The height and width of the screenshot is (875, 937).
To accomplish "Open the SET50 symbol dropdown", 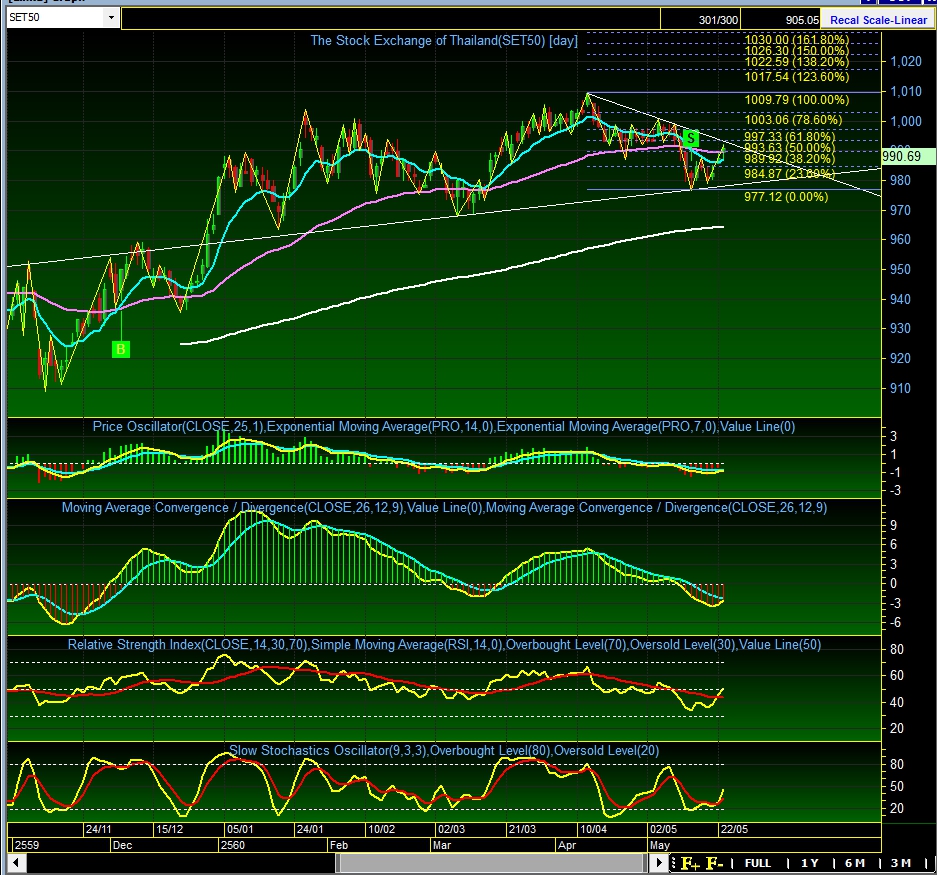I will tap(108, 18).
